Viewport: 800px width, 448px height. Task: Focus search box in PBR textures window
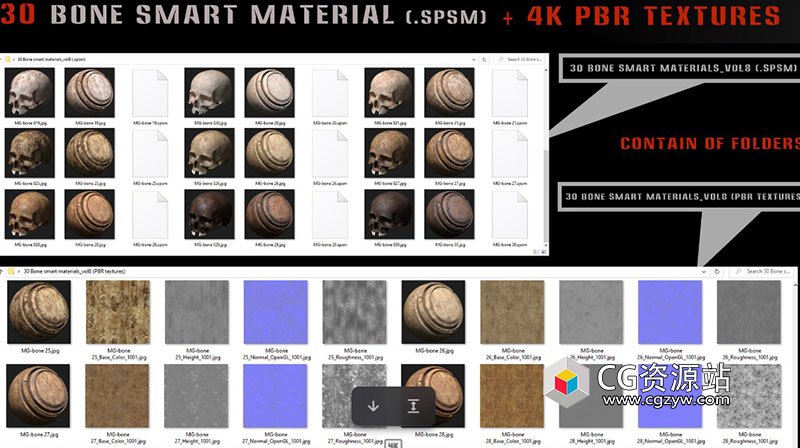pyautogui.click(x=763, y=272)
